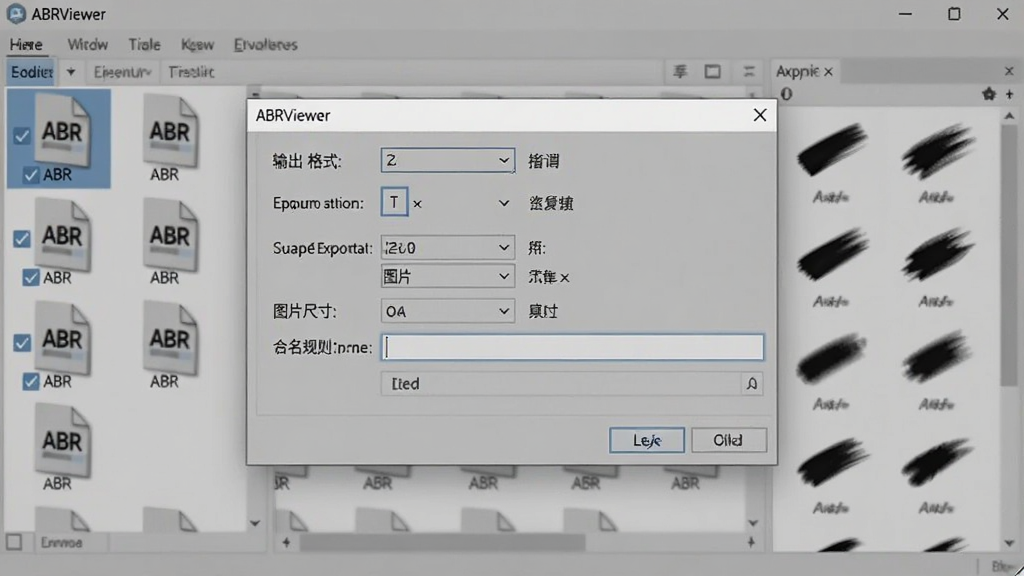This screenshot has width=1024, height=576.
Task: Toggle small label checkbox on second-row ABR file
Action: pos(30,278)
